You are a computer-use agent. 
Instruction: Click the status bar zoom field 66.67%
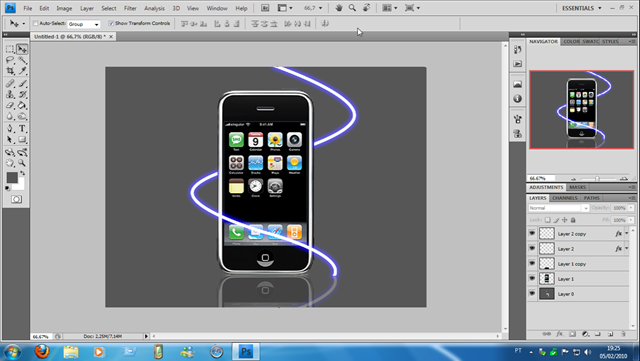[41, 336]
